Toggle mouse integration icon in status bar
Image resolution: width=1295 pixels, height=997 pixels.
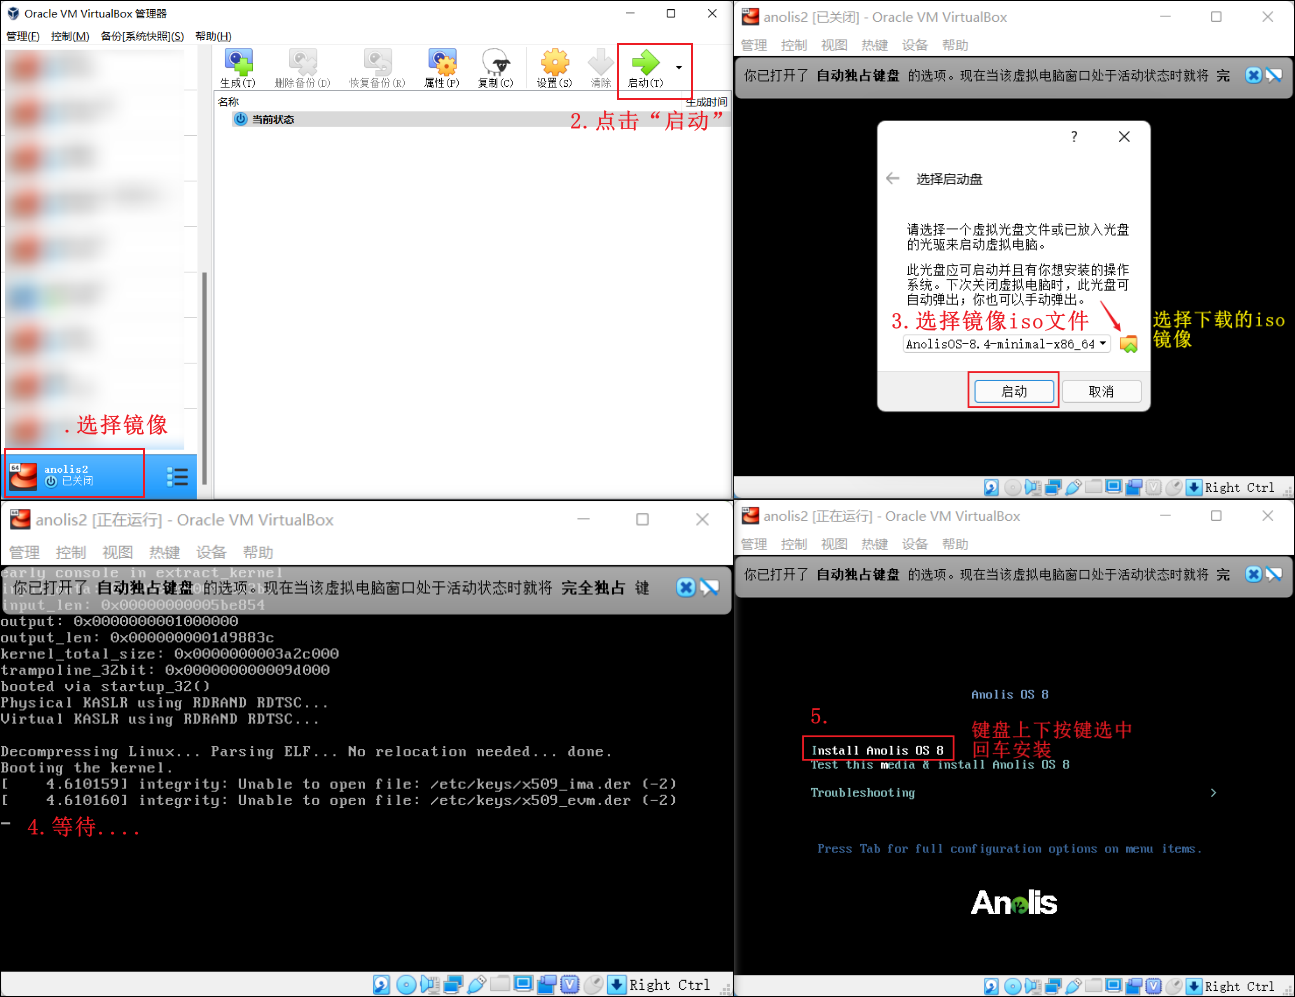(x=1174, y=985)
